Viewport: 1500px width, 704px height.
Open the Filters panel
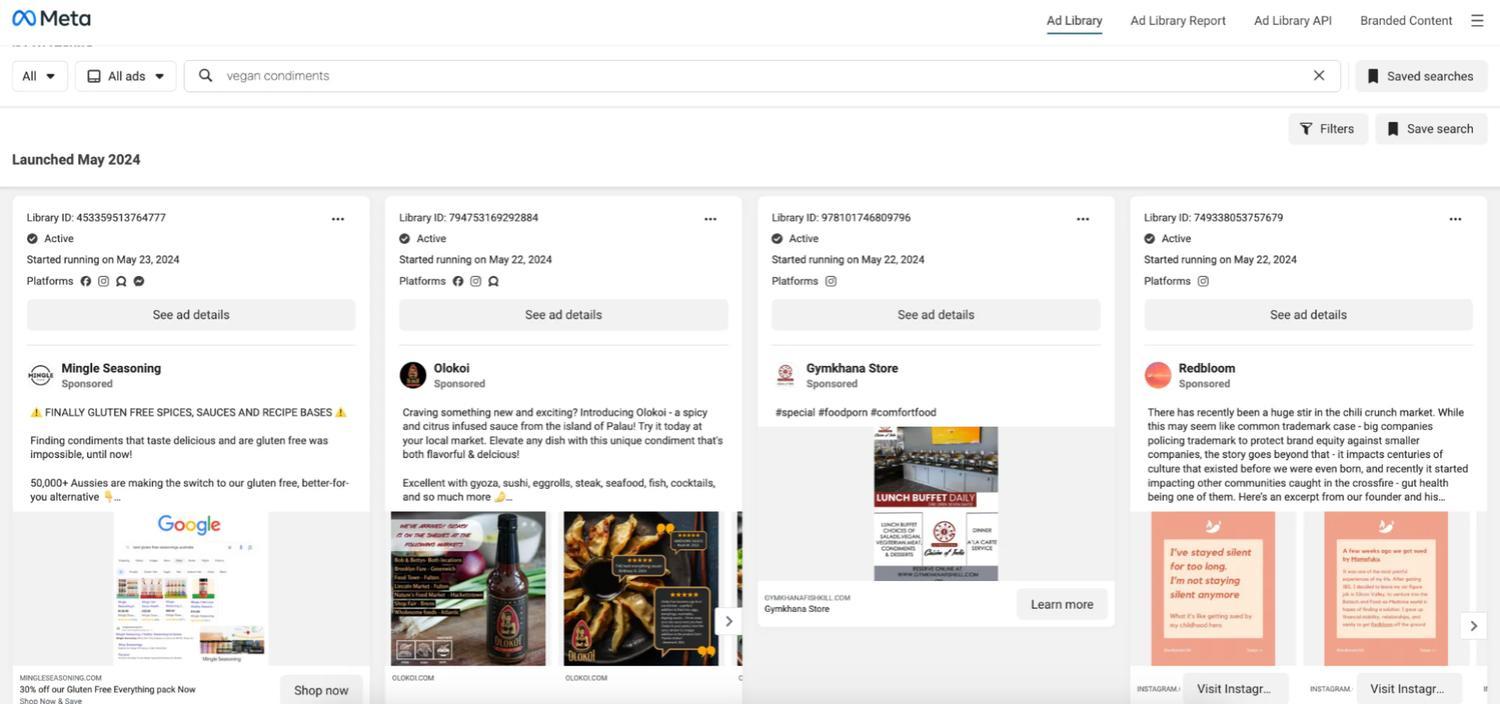pos(1327,129)
